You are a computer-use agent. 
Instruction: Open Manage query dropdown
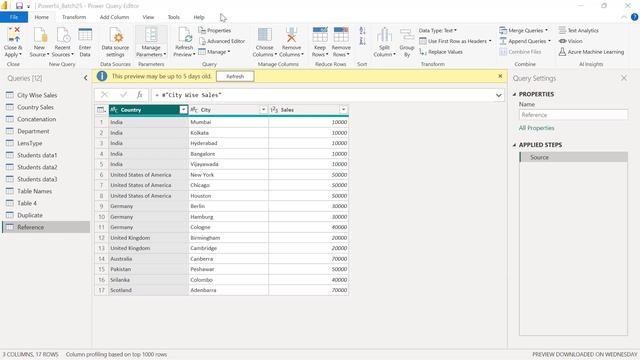point(214,52)
